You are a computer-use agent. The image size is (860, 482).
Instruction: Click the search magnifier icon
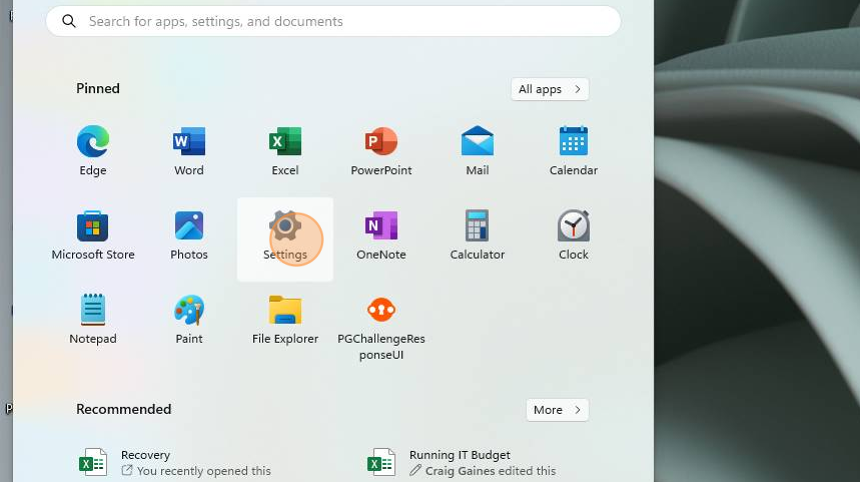[69, 21]
